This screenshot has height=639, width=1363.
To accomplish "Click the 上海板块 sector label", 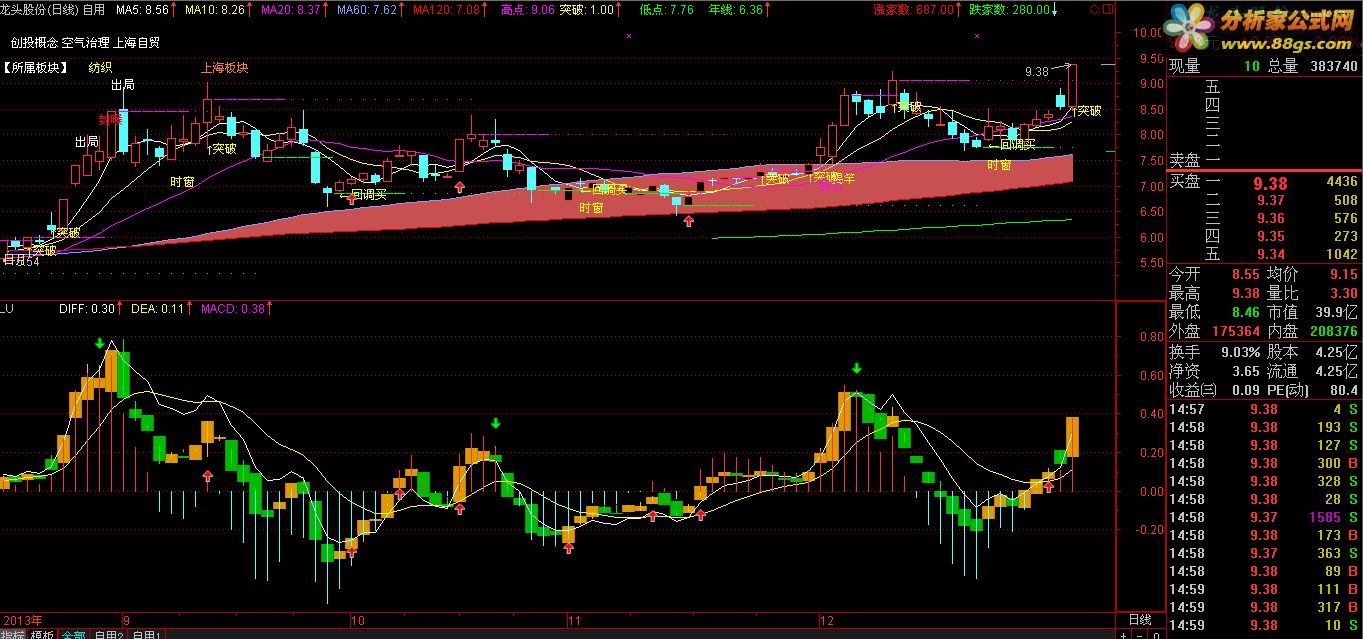I will [x=224, y=68].
